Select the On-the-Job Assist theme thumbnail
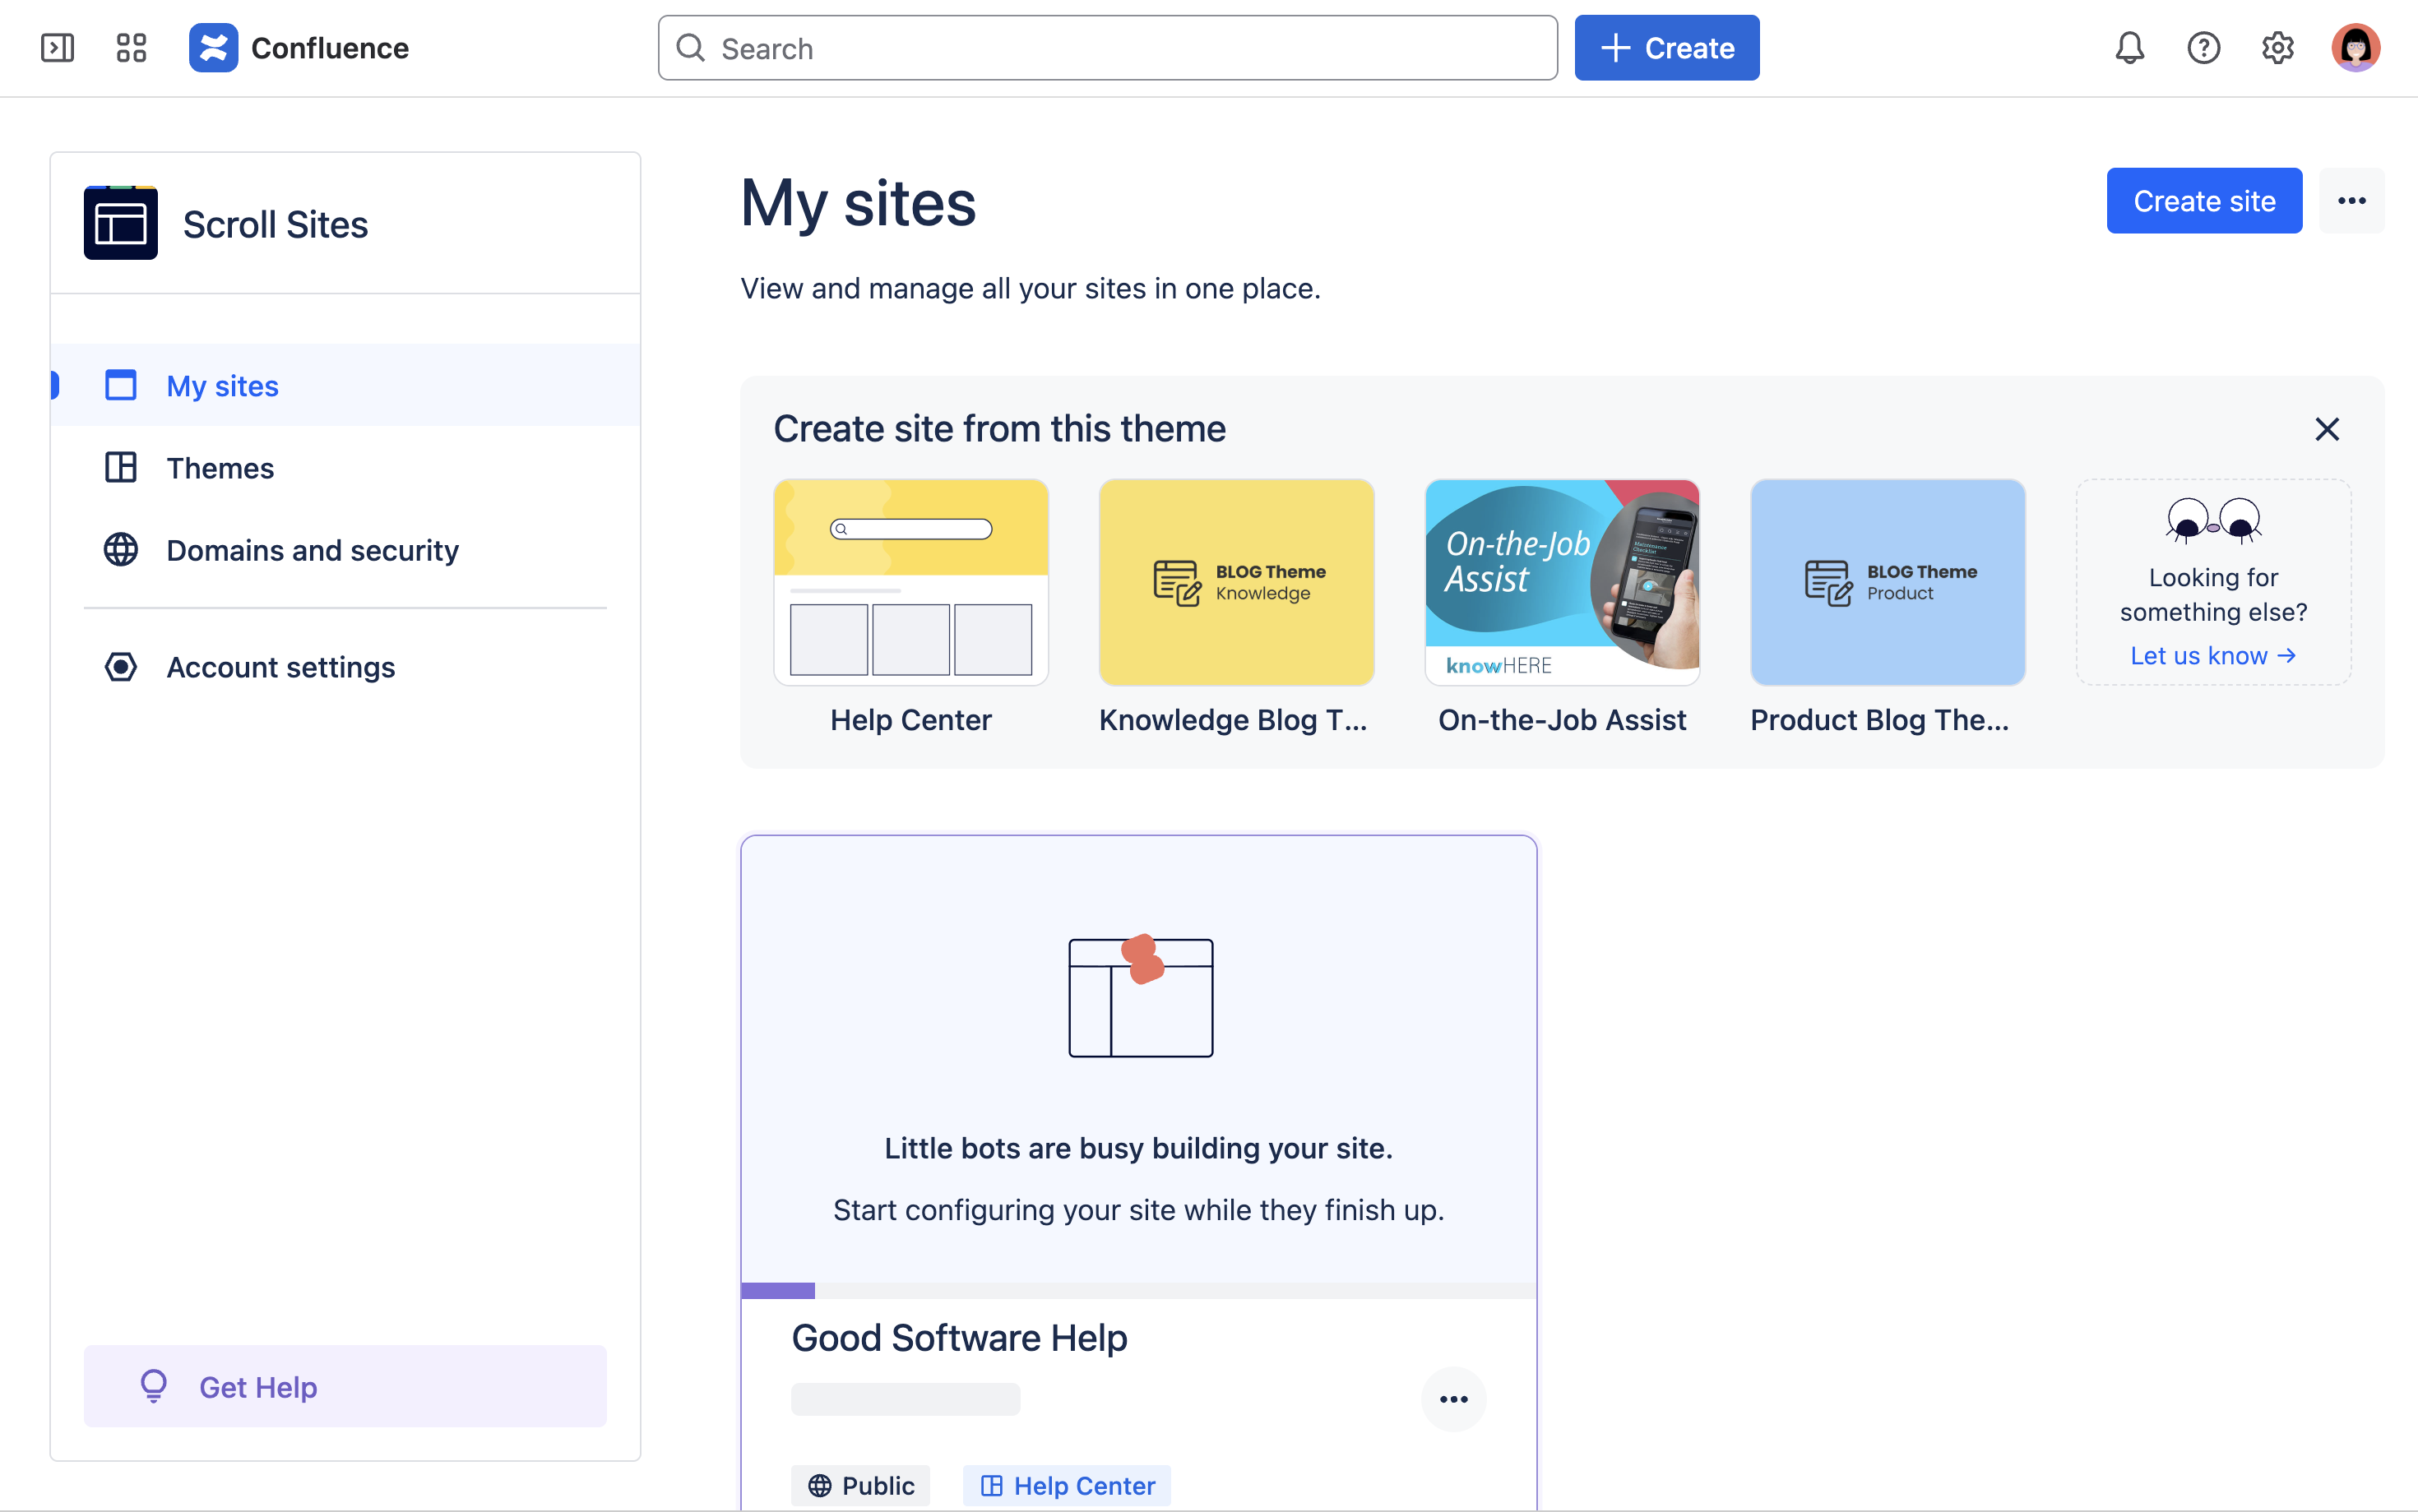 click(1562, 582)
